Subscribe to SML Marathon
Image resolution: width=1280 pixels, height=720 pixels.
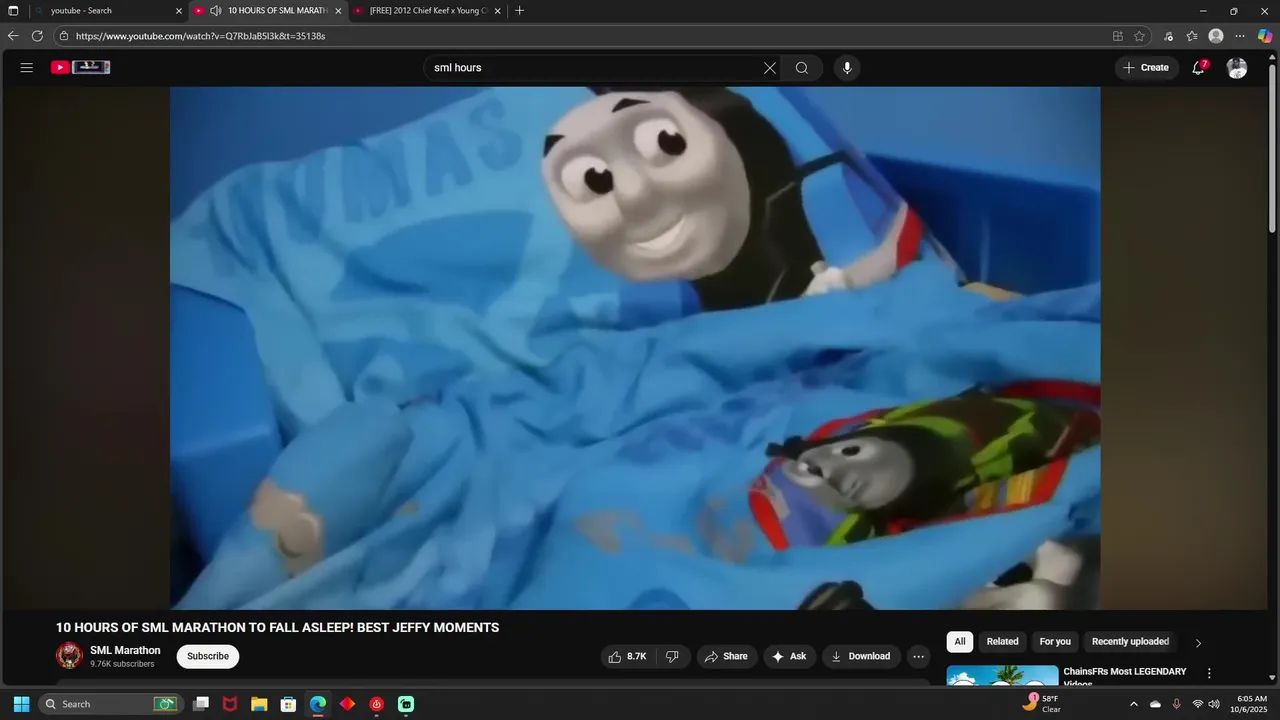[208, 656]
